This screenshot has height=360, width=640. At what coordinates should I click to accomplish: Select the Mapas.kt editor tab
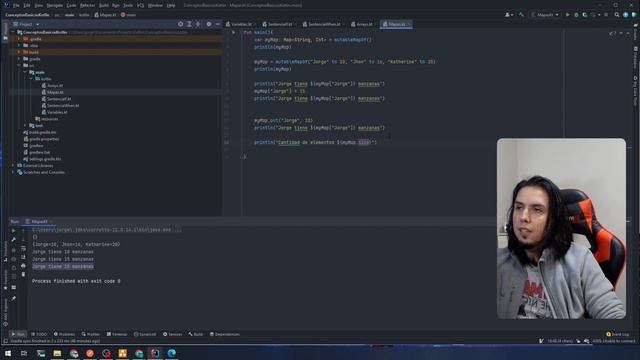(x=396, y=24)
